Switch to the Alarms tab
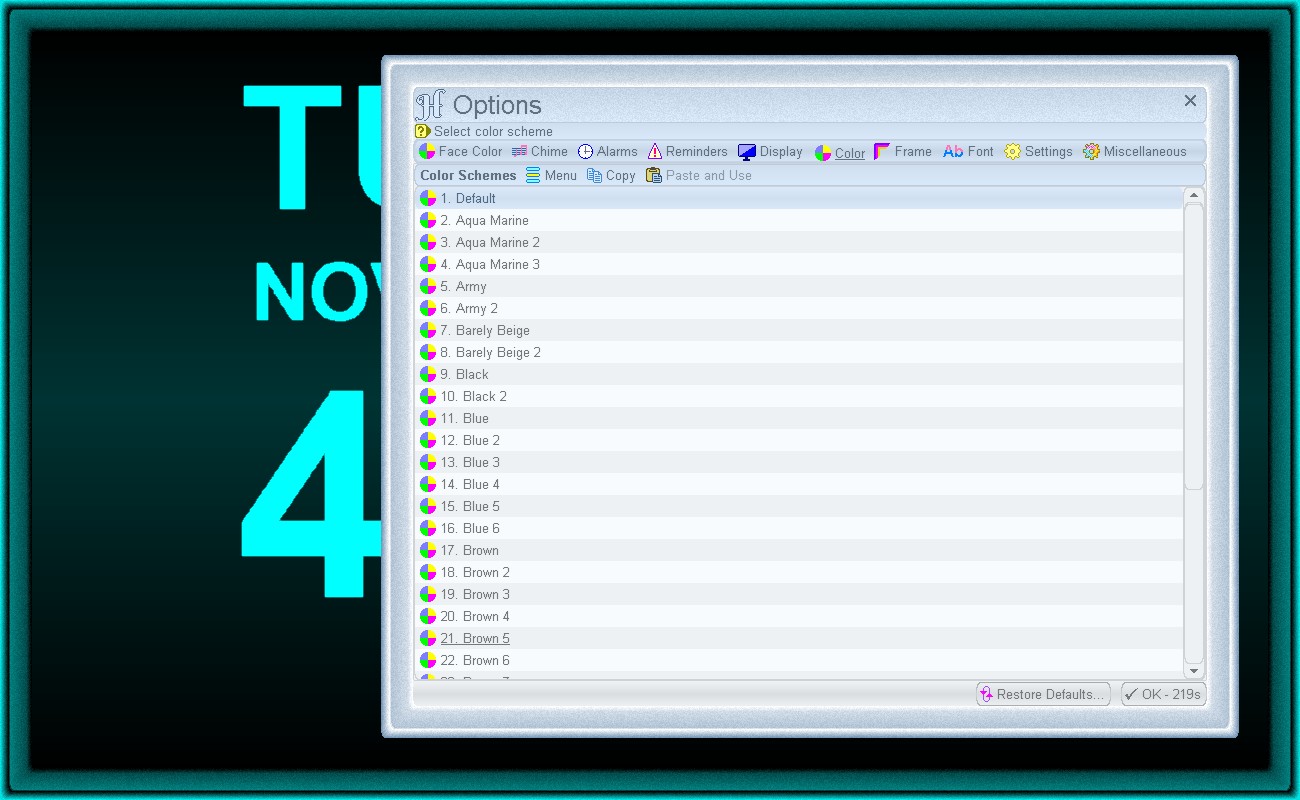The height and width of the screenshot is (800, 1300). point(607,152)
